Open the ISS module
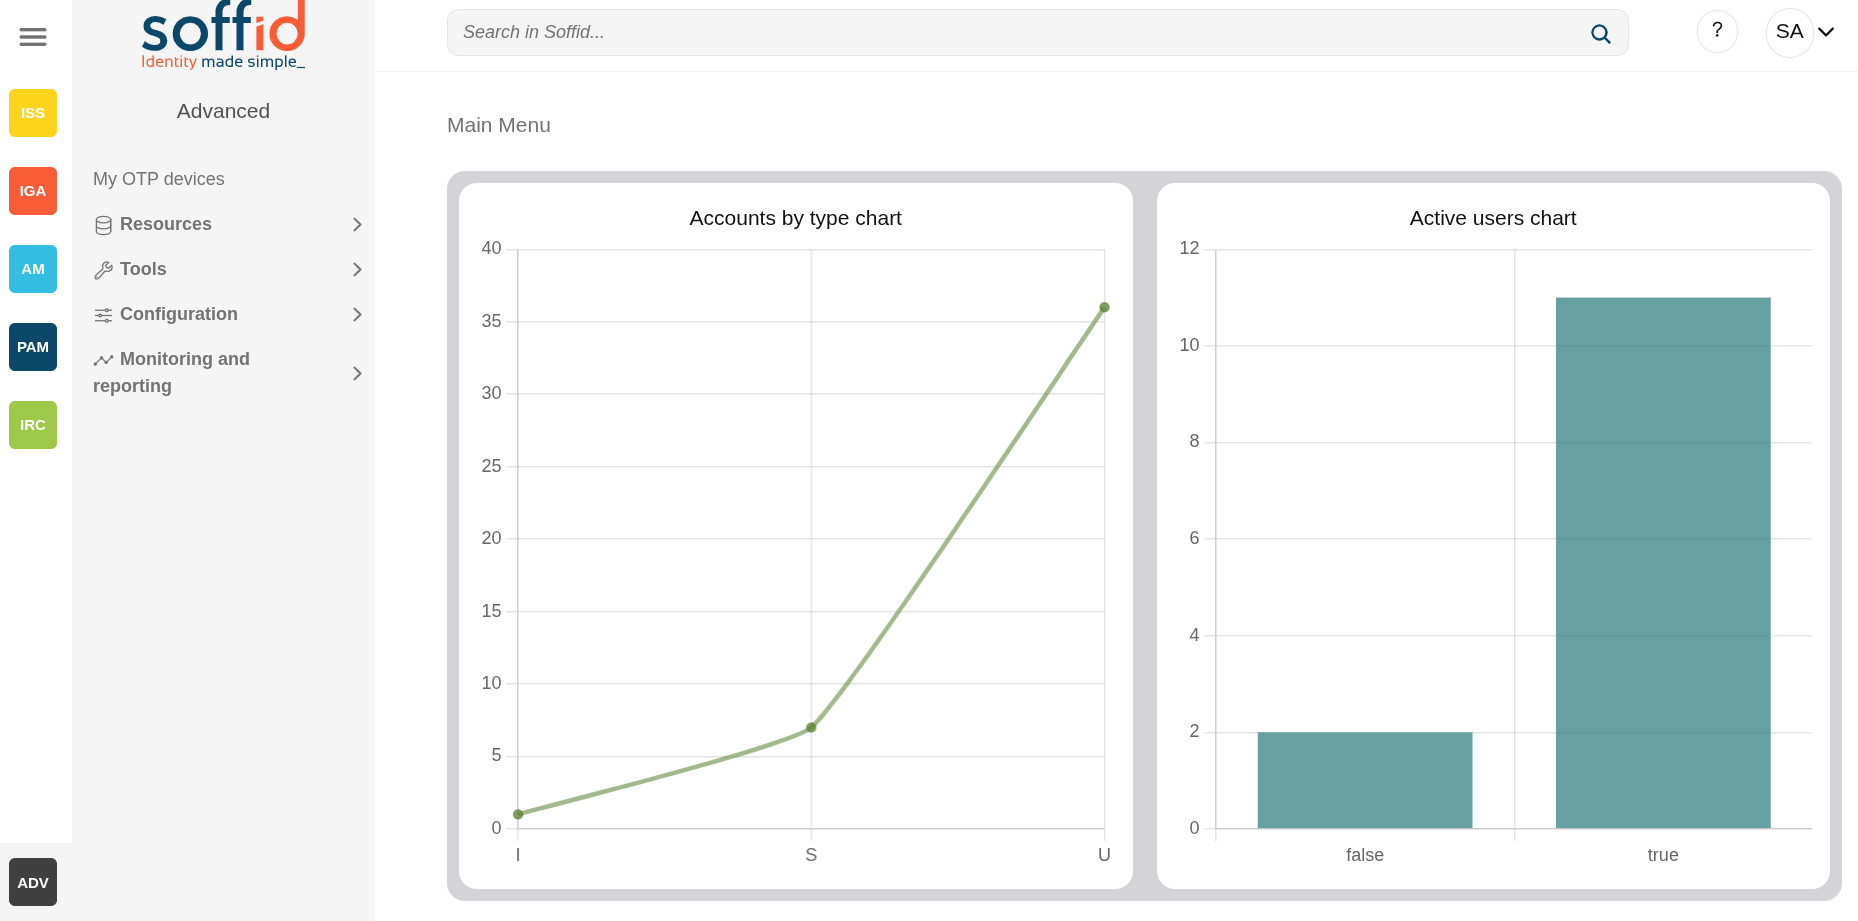This screenshot has width=1858, height=921. coord(33,113)
